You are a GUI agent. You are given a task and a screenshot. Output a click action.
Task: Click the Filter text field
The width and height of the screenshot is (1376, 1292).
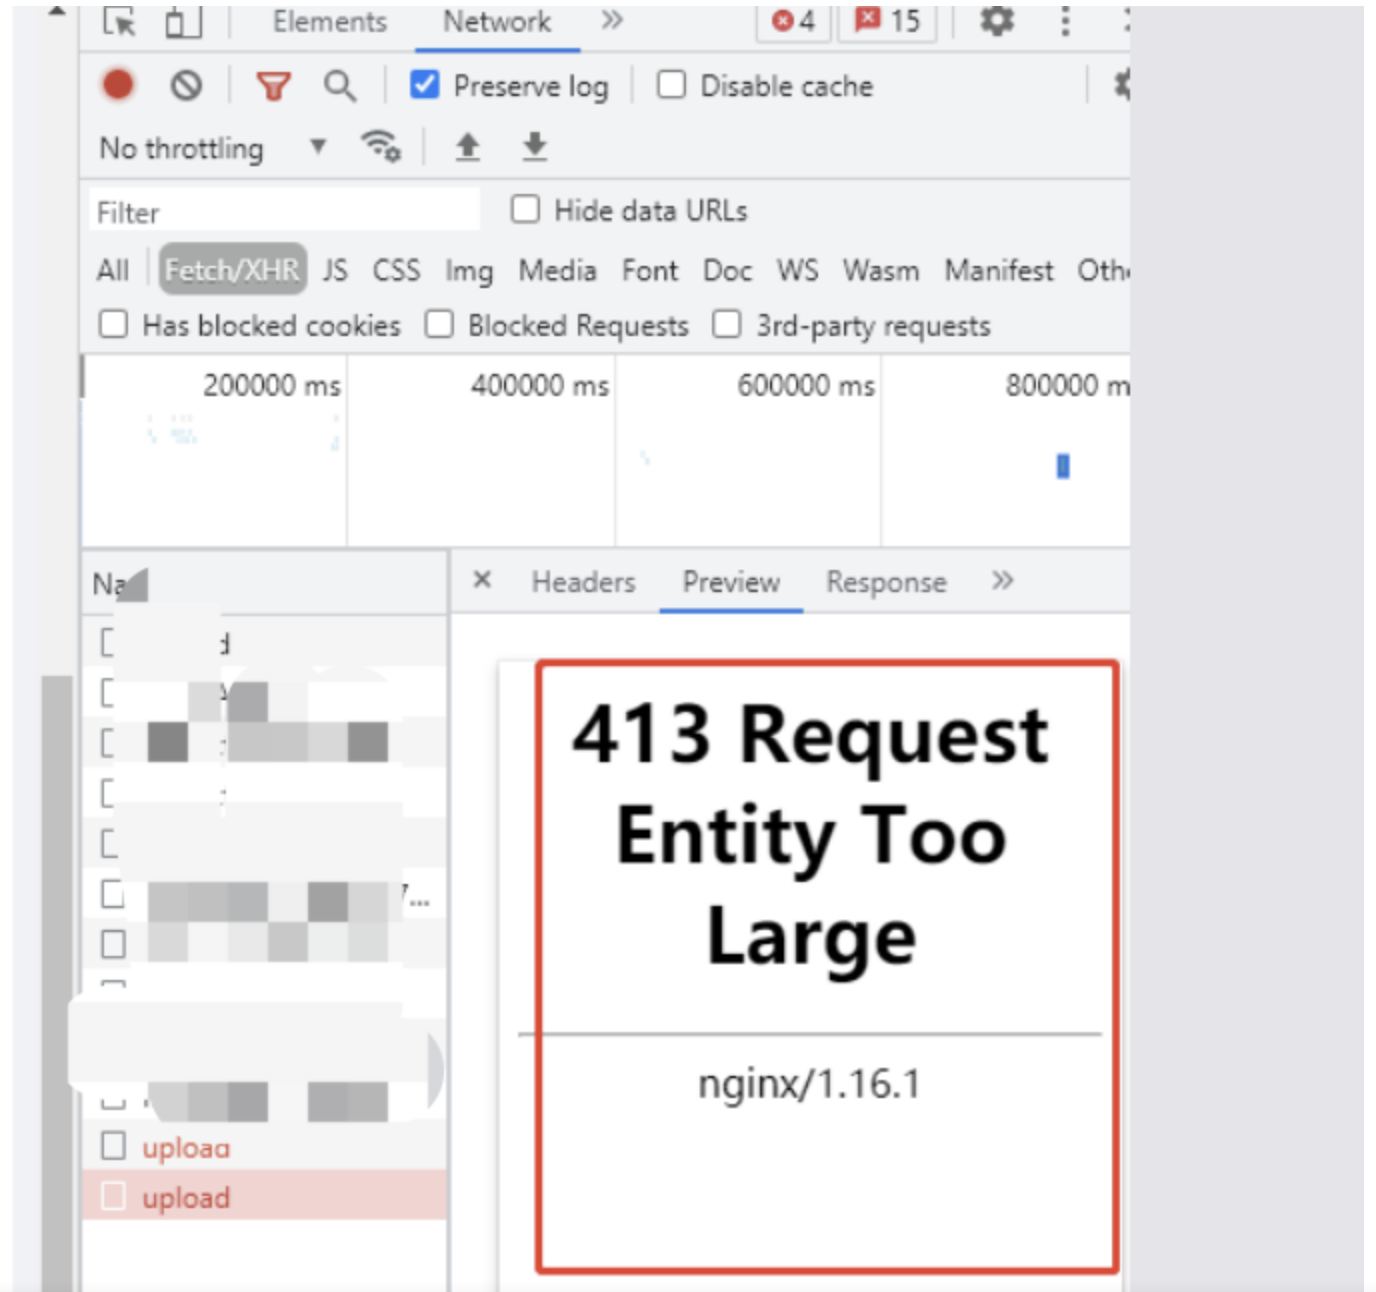click(x=285, y=212)
